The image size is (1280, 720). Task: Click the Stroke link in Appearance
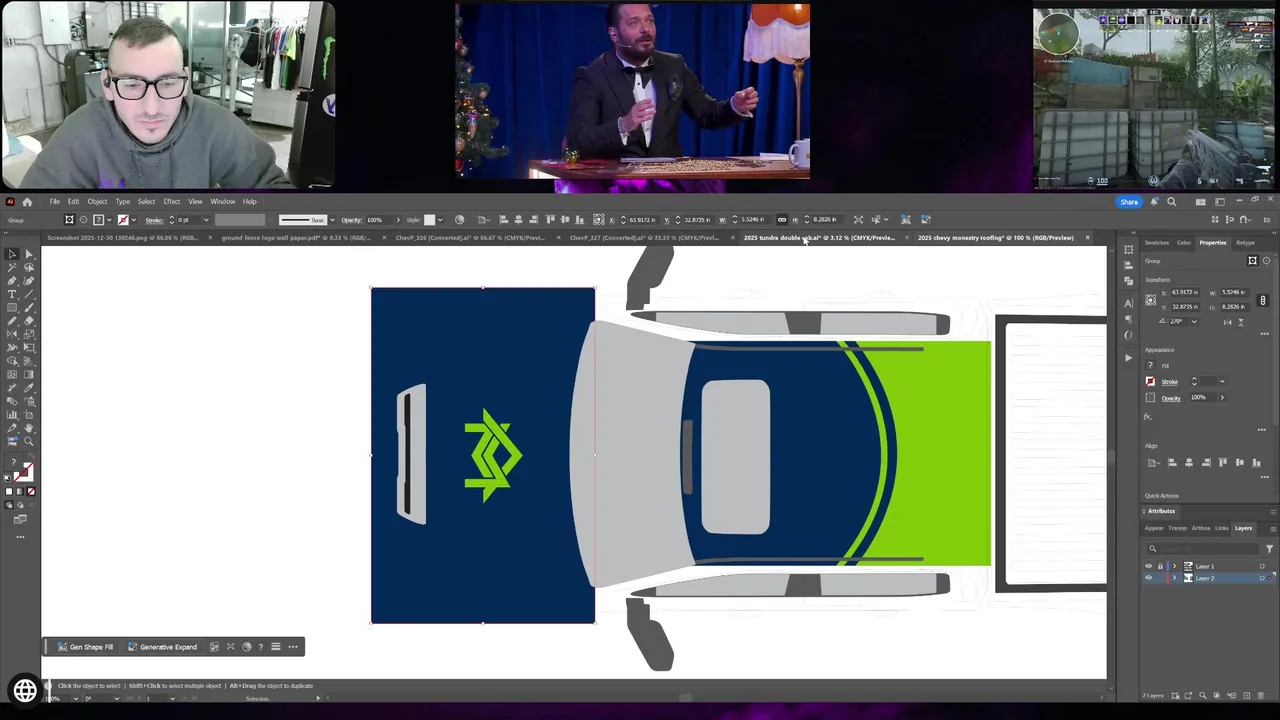[1170, 382]
